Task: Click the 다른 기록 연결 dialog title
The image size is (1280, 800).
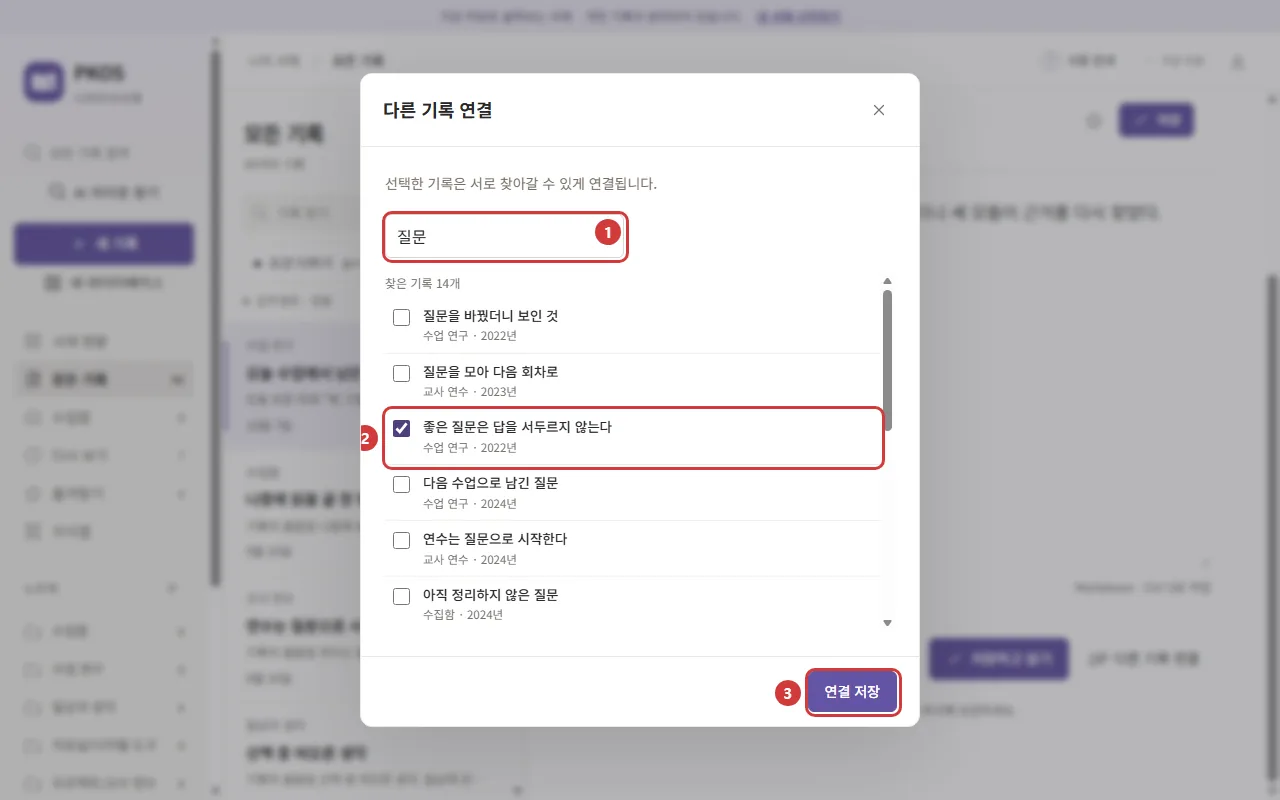Action: 438,110
